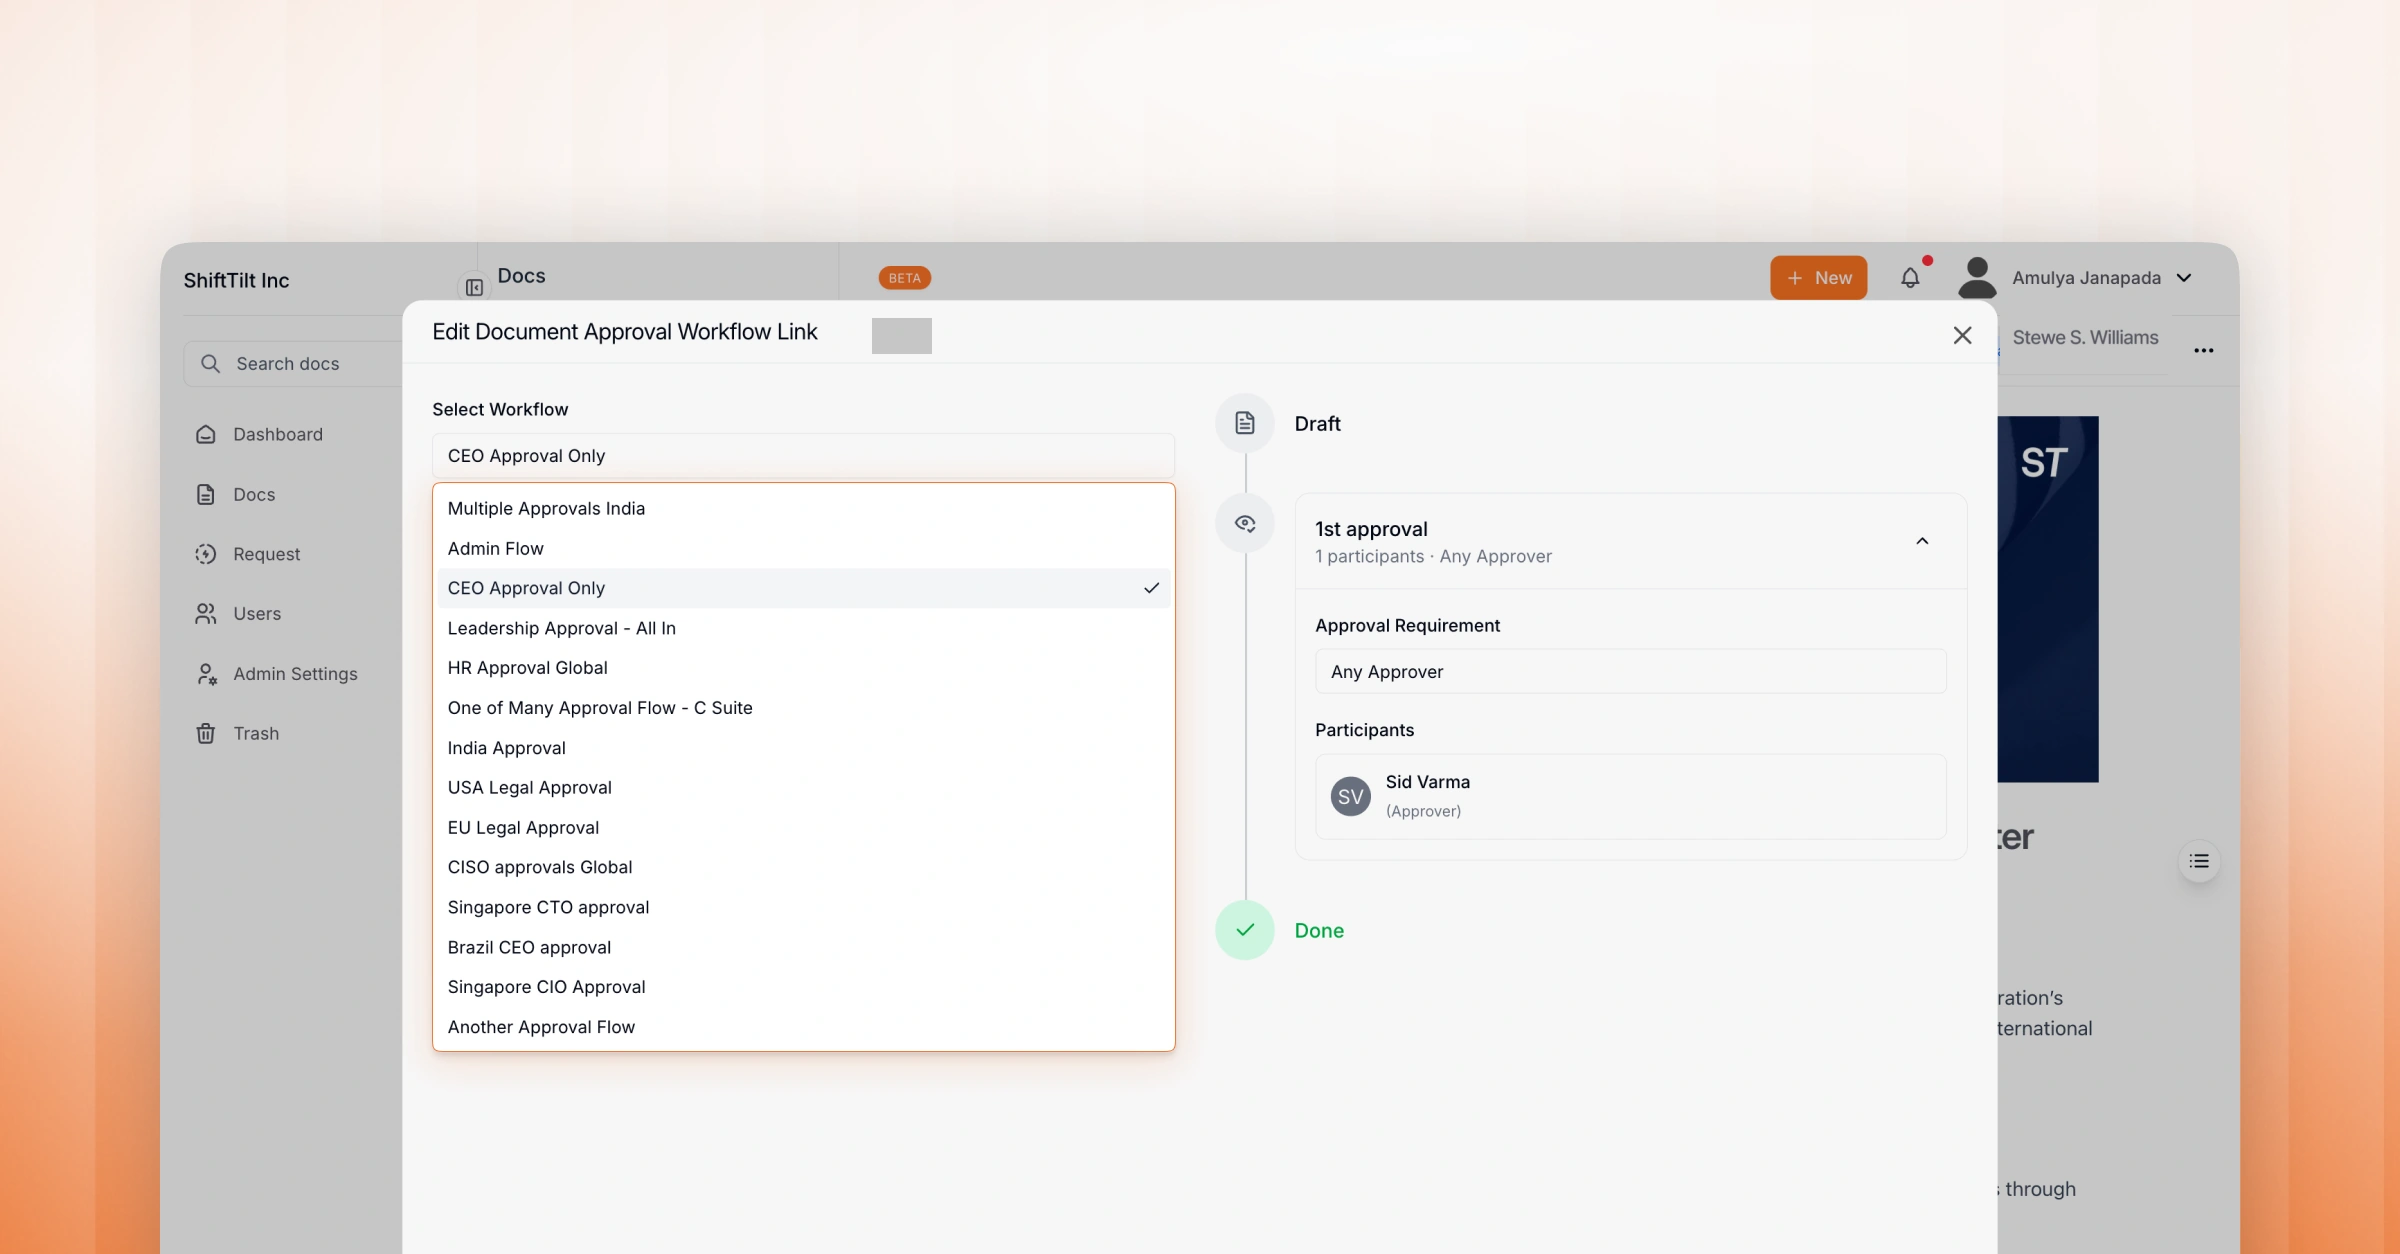Screen dimensions: 2400x1254
Task: Expand the Amulya Janapada account menu
Action: (2184, 278)
